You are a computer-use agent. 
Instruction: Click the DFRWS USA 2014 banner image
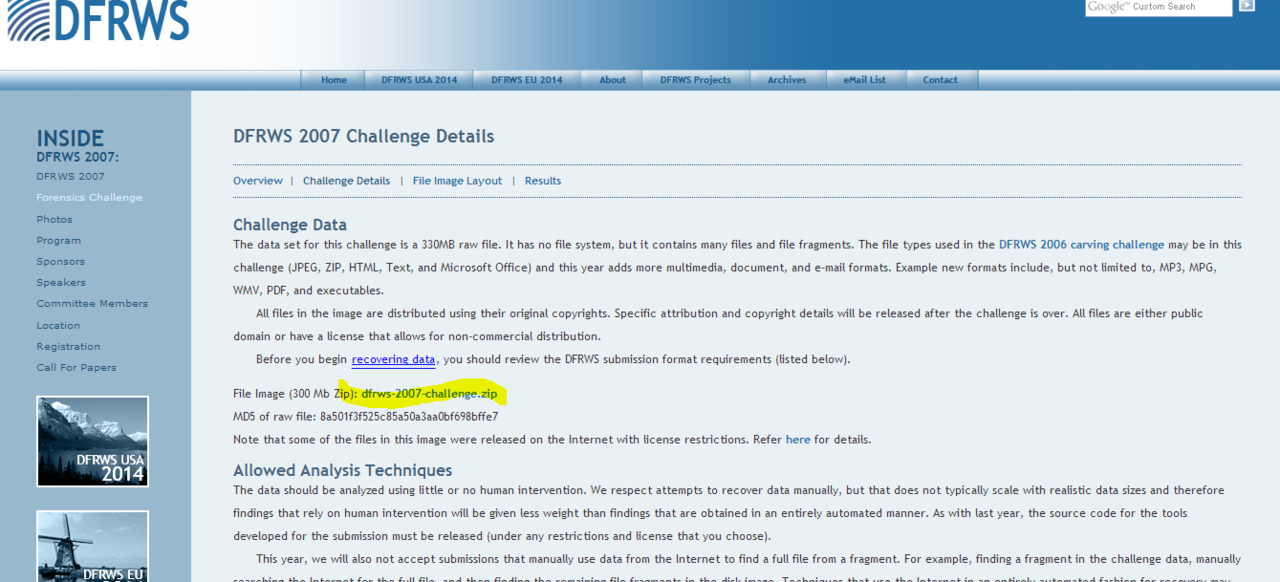click(x=93, y=441)
